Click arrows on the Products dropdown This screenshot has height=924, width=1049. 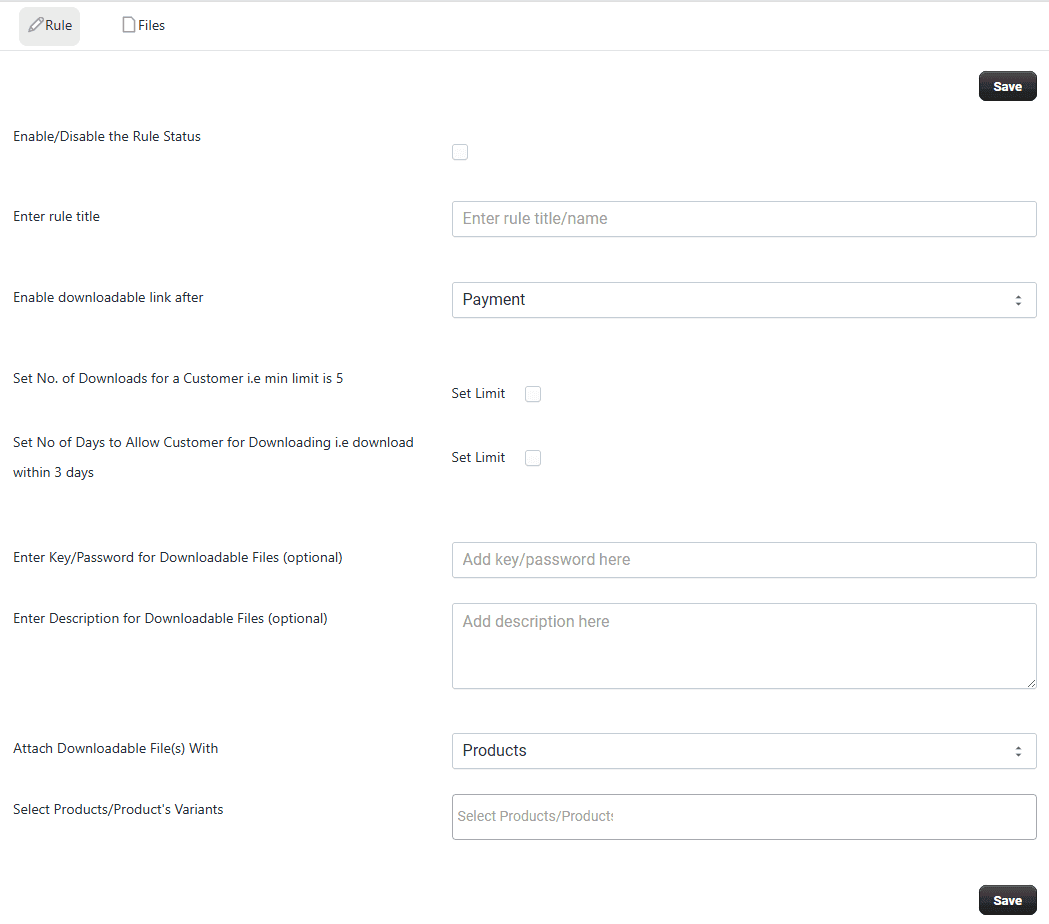click(1018, 751)
